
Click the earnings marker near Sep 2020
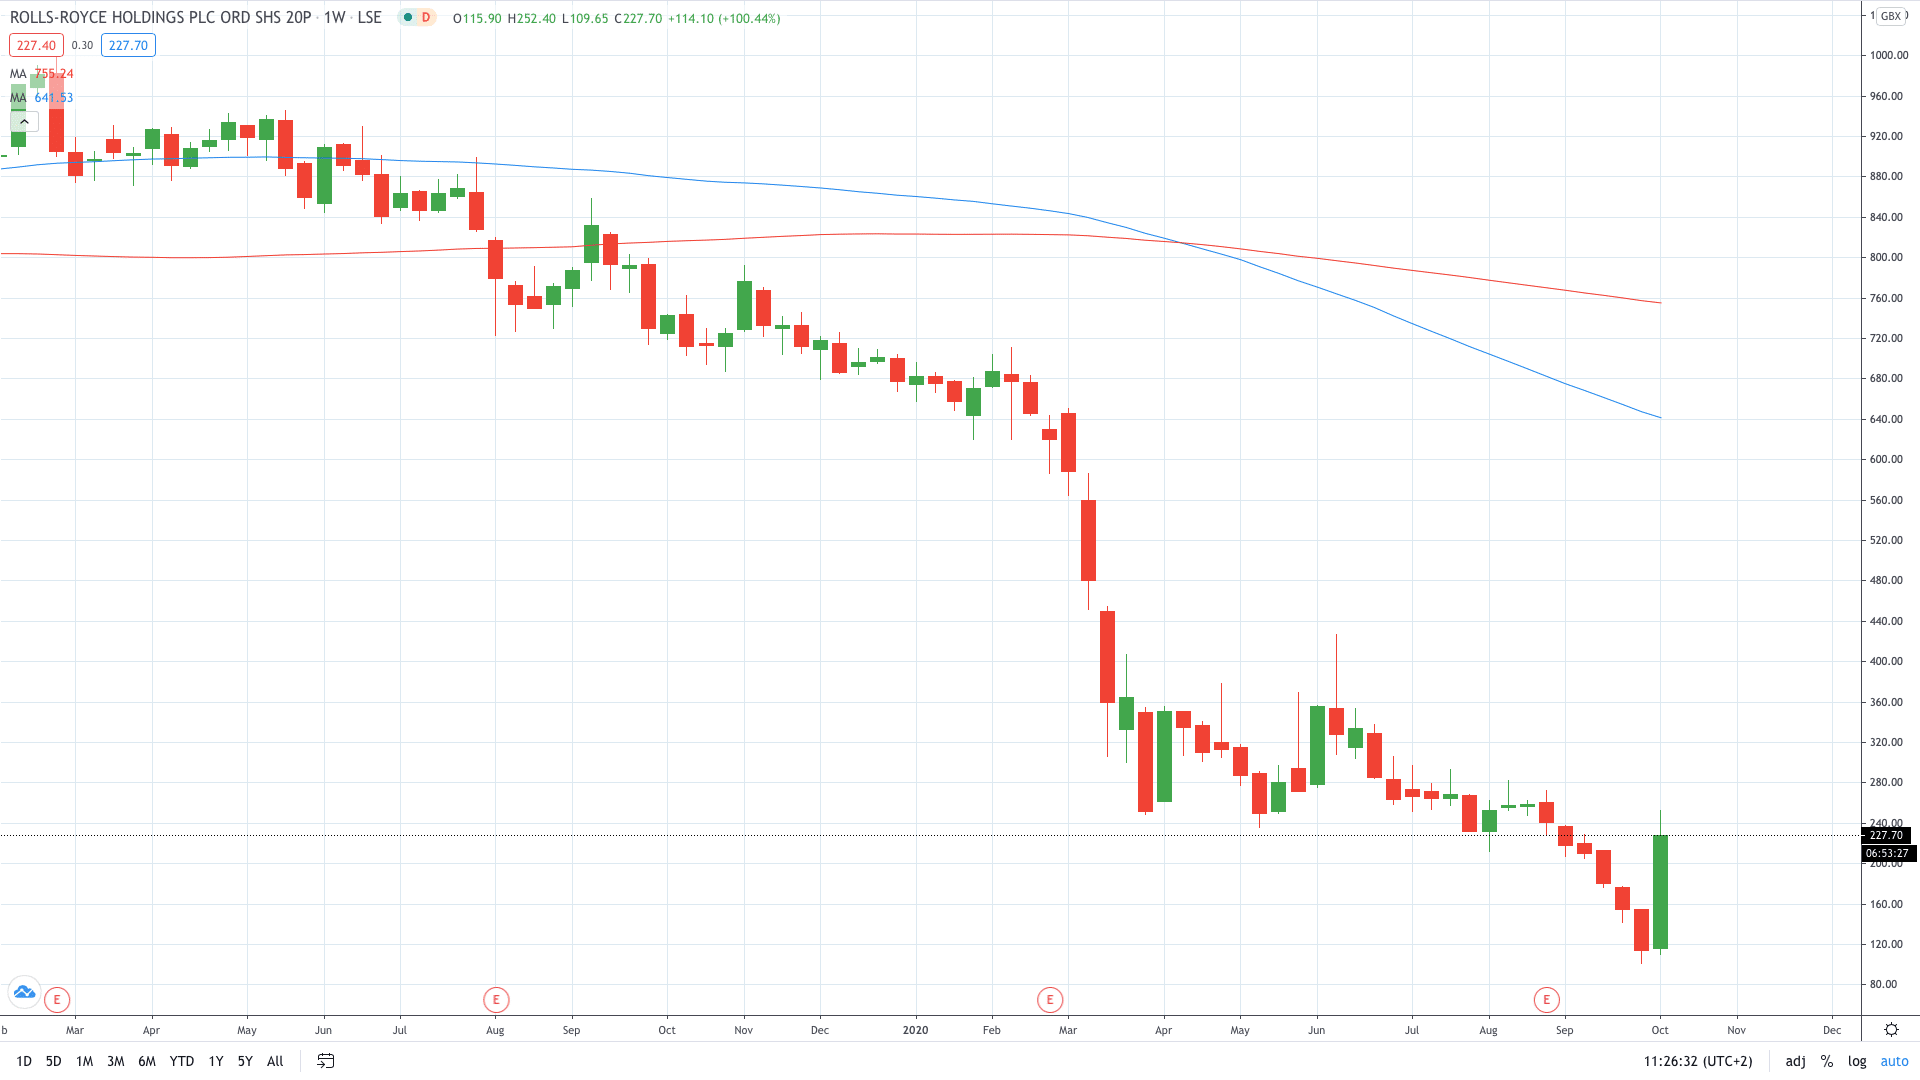pos(1546,999)
